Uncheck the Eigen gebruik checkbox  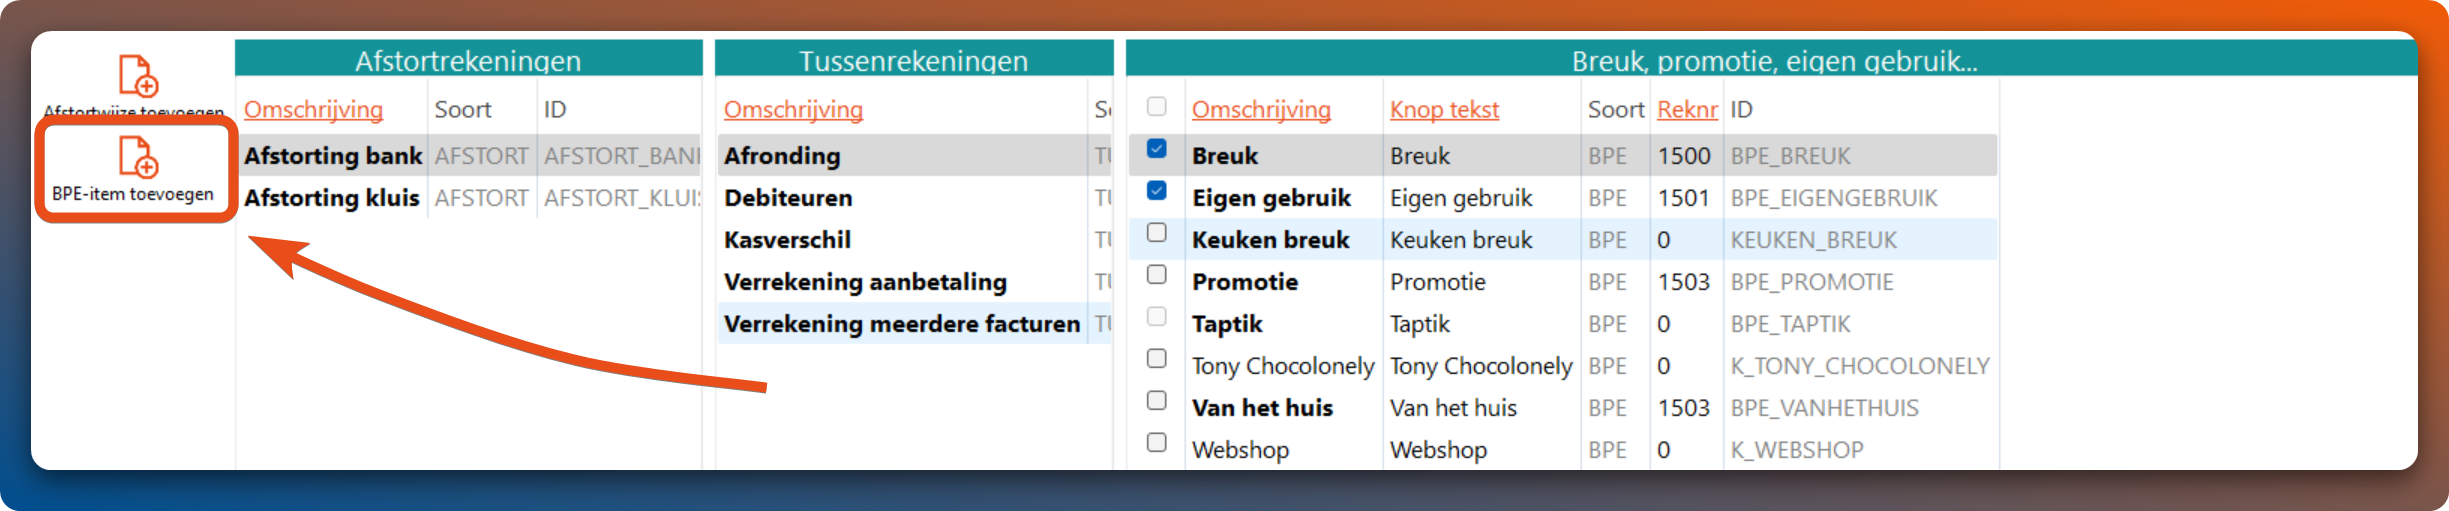tap(1157, 191)
